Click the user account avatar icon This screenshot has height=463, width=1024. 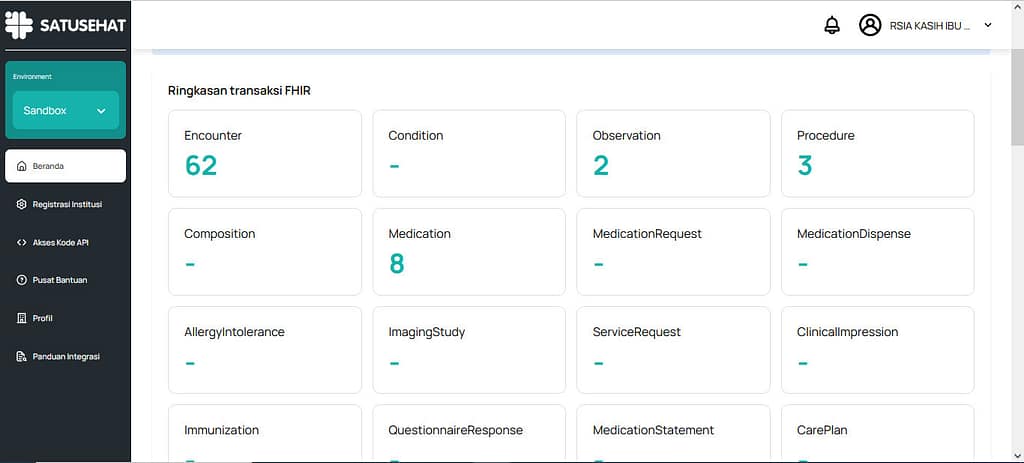[x=870, y=25]
